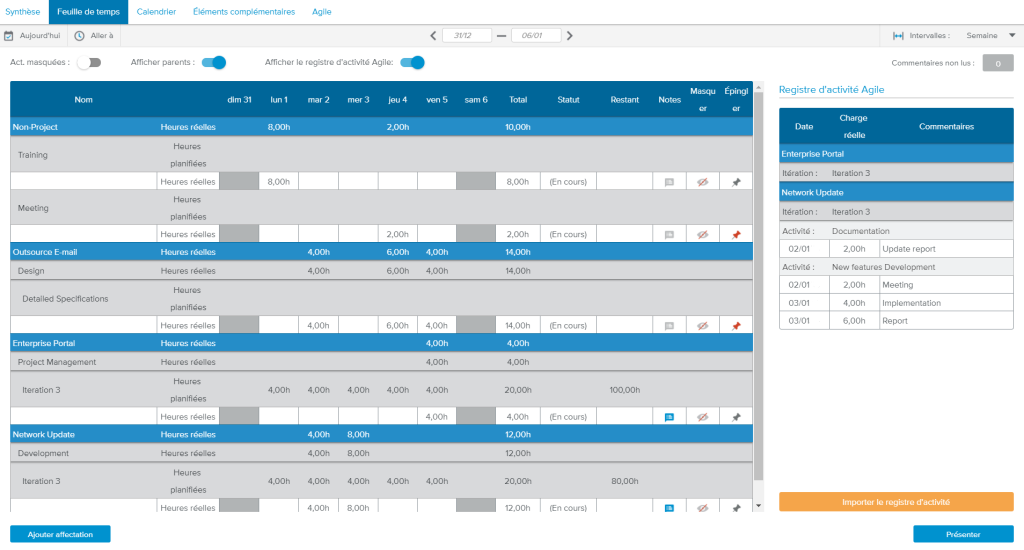Screen dimensions: 1024x550
Task: Unpin the red-pinned Meeting row
Action: coord(736,235)
